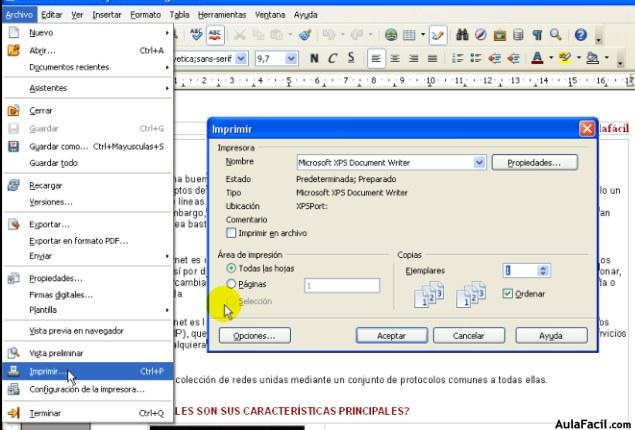This screenshot has height=430, width=635.
Task: Select the Páginas radio button
Action: 231,284
